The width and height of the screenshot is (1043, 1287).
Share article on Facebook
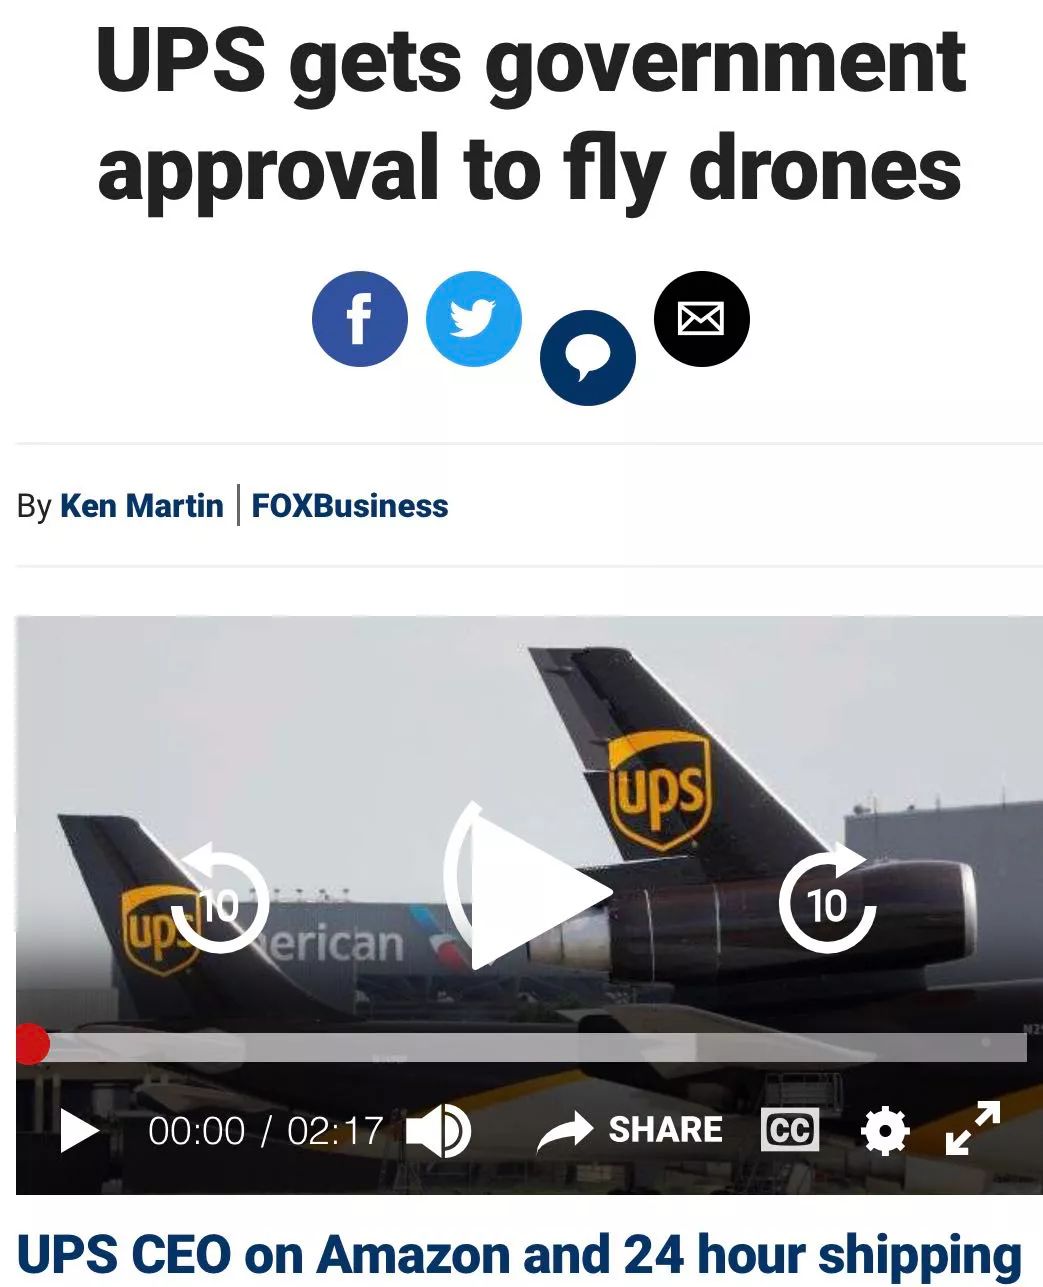[359, 319]
